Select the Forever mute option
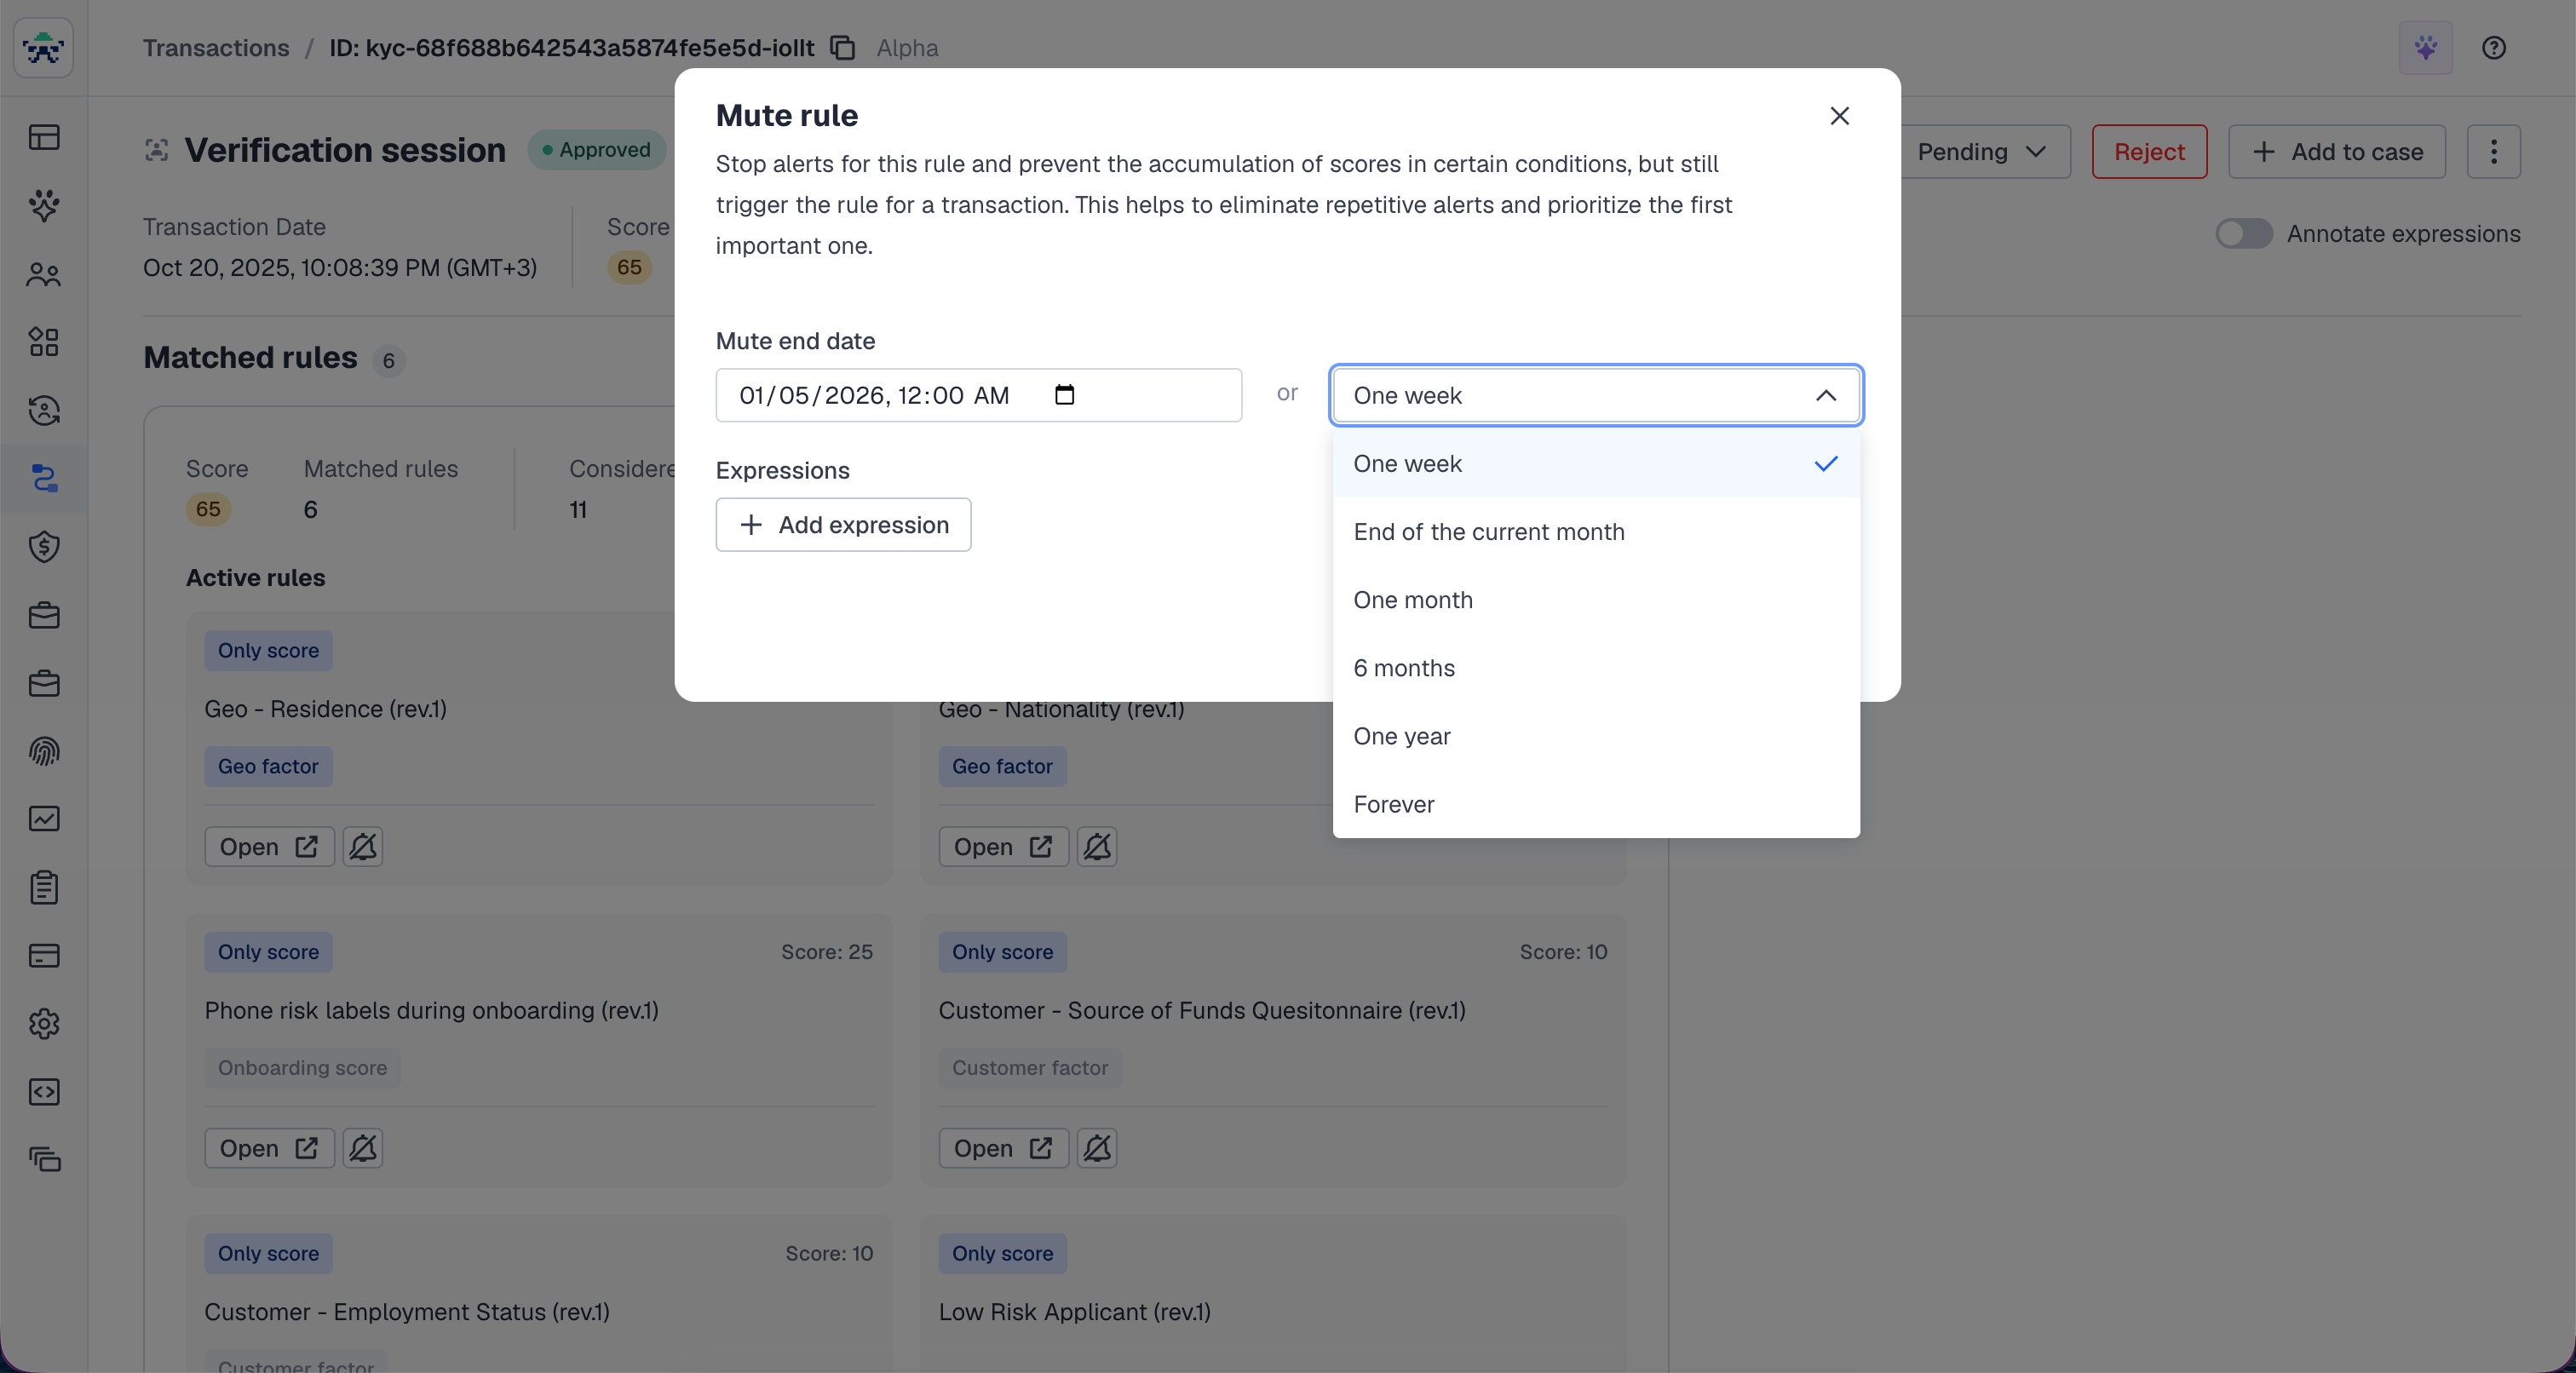Screen dimensions: 2576x1373 [1393, 804]
